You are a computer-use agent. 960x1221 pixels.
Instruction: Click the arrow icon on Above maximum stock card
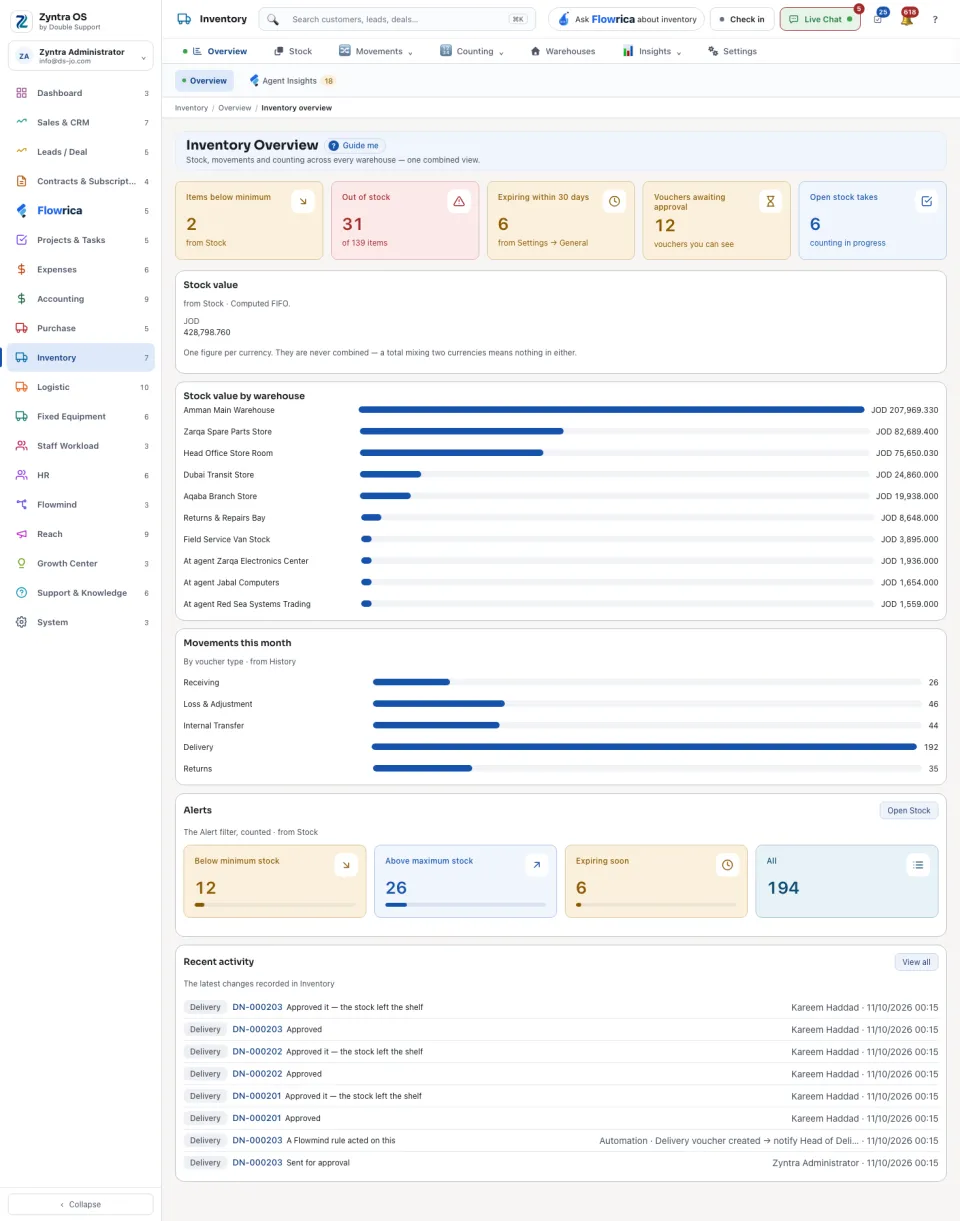click(536, 865)
